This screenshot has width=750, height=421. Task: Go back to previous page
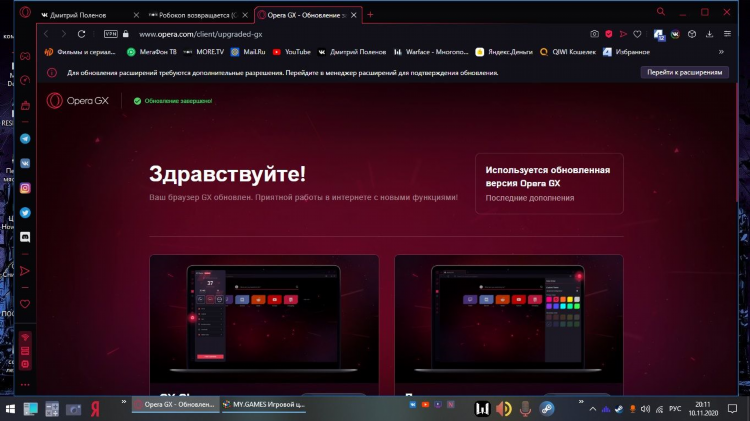coord(46,34)
